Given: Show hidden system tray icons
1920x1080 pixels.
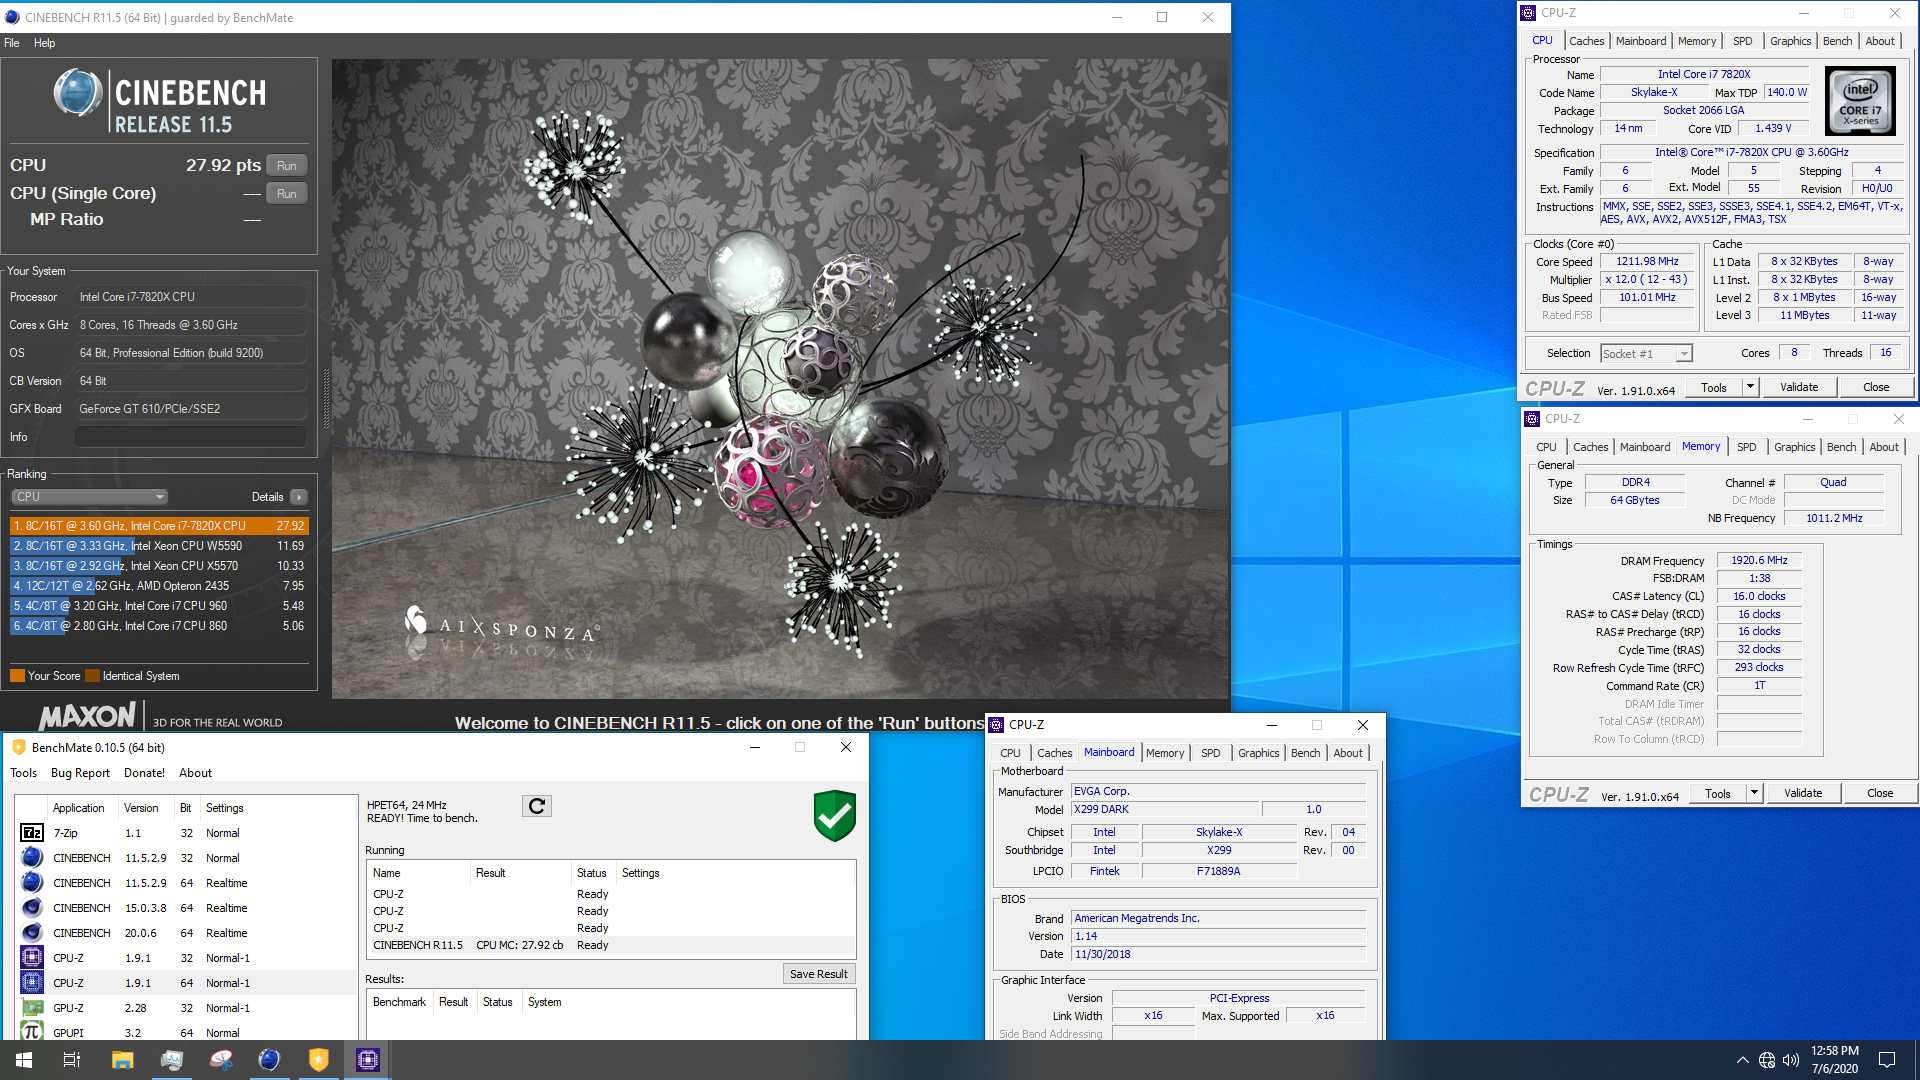Looking at the screenshot, I should 1742,1060.
